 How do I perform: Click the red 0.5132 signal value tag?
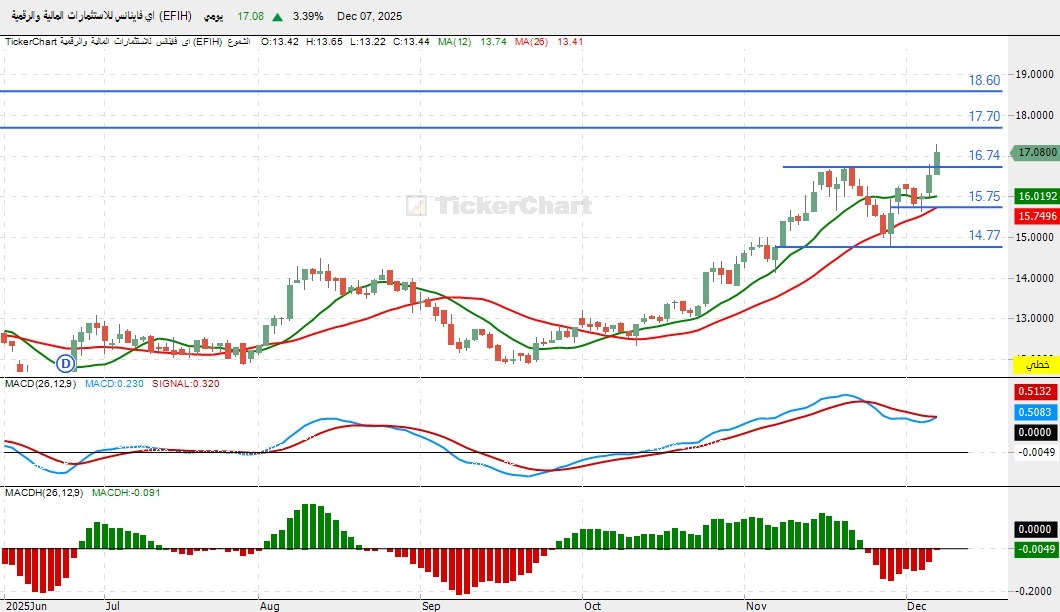(x=1034, y=392)
